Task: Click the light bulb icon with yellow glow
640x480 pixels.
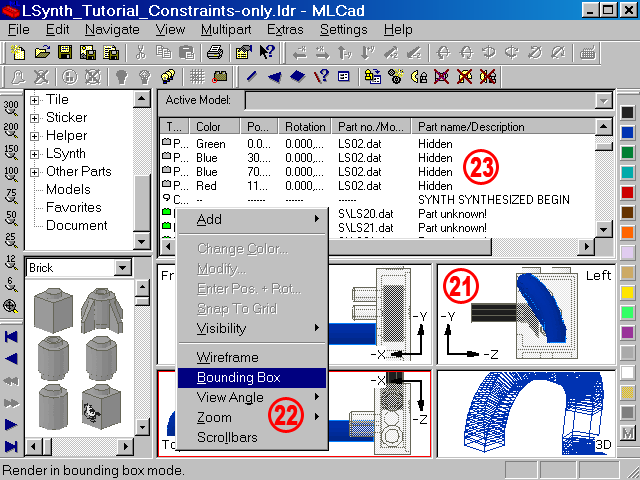Action: 168,76
